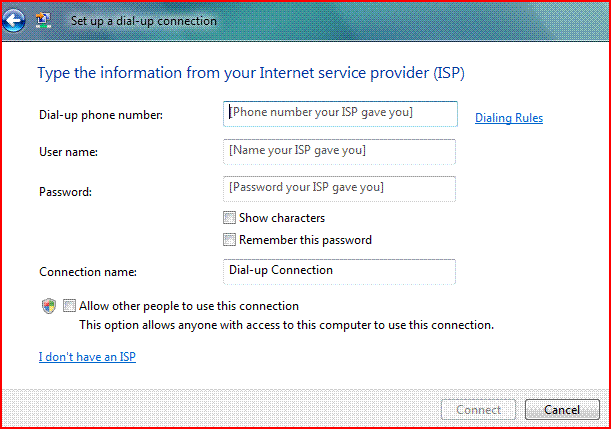Click the Cancel button
Image resolution: width=611 pixels, height=429 pixels.
point(562,410)
